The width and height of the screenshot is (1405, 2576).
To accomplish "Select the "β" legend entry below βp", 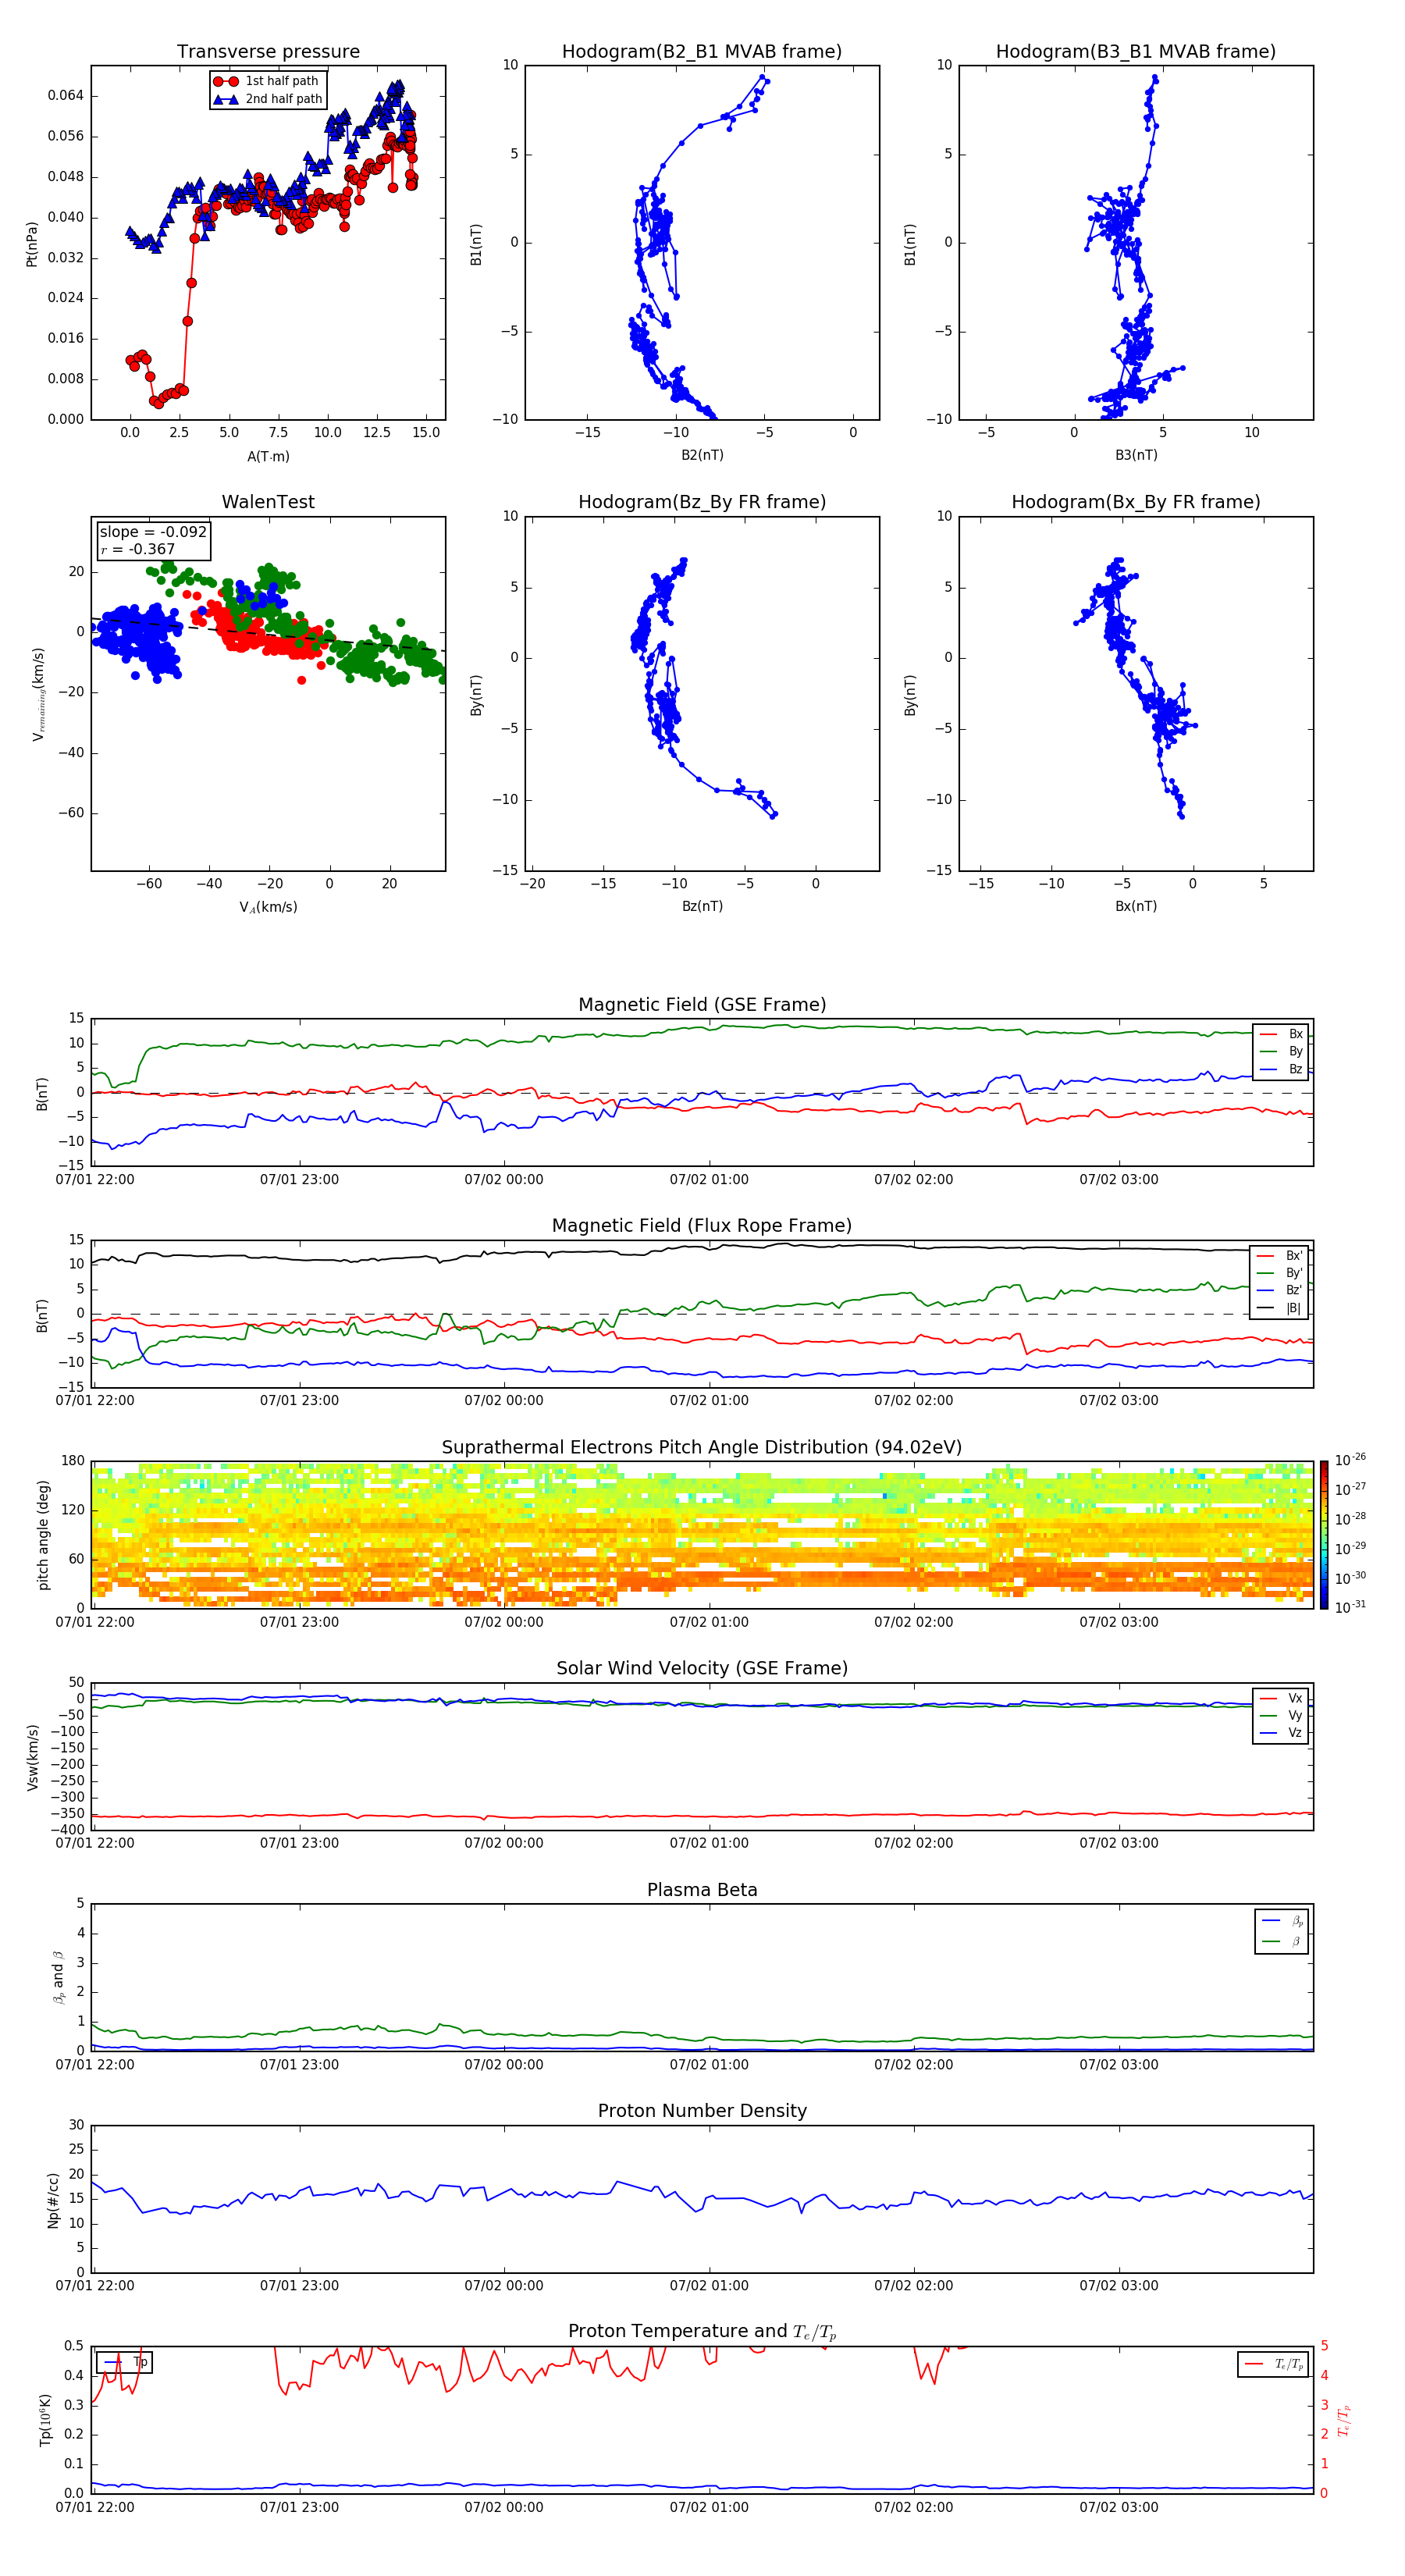I will click(1282, 1941).
